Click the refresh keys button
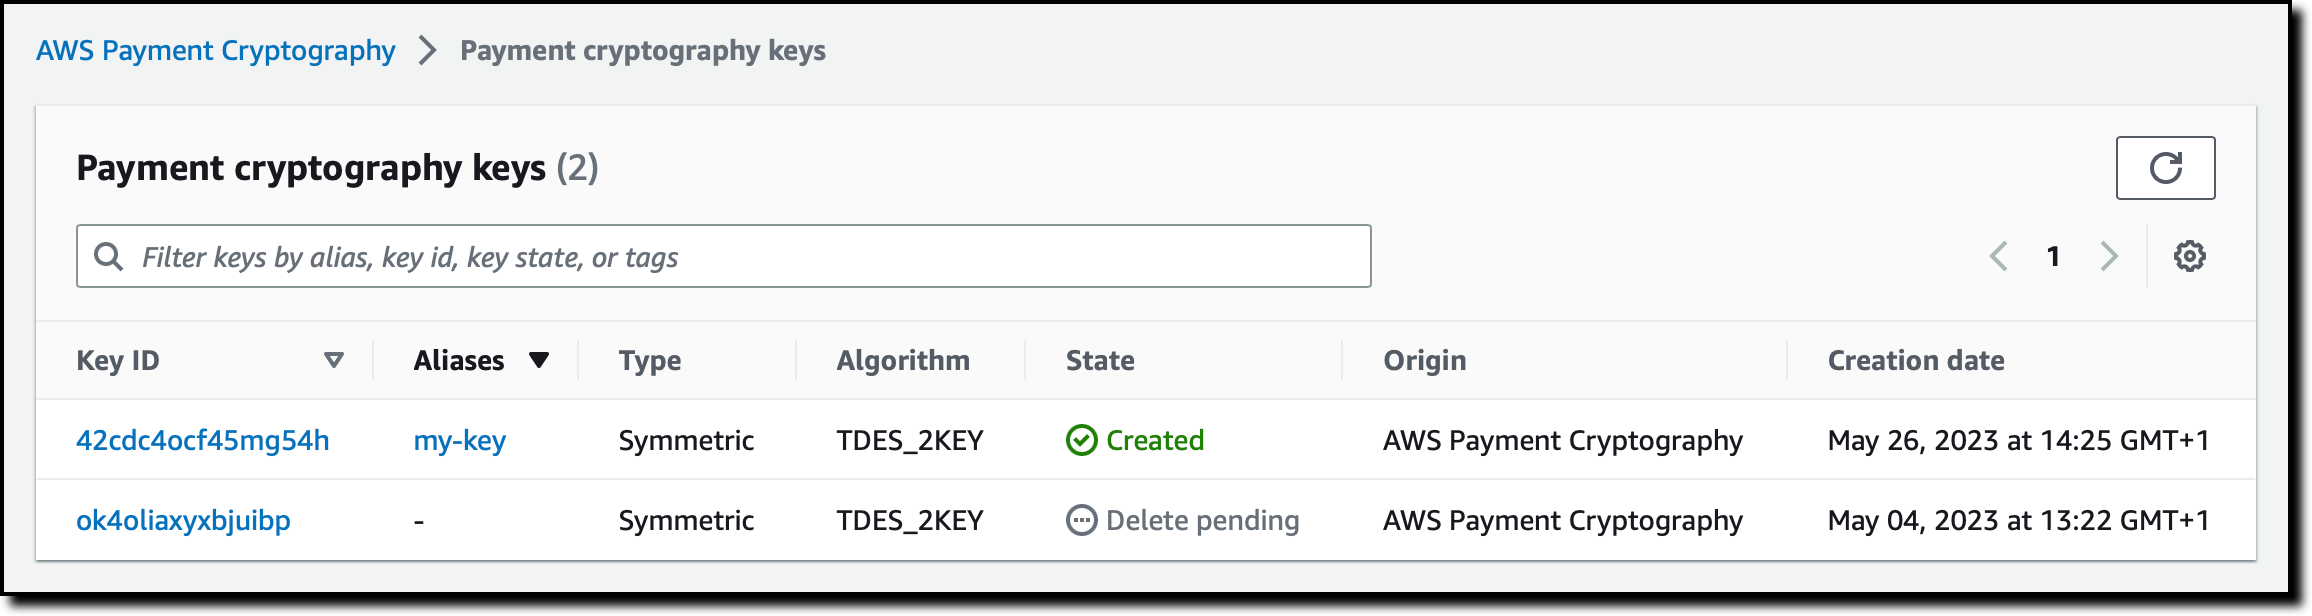The width and height of the screenshot is (2312, 616). (x=2165, y=168)
